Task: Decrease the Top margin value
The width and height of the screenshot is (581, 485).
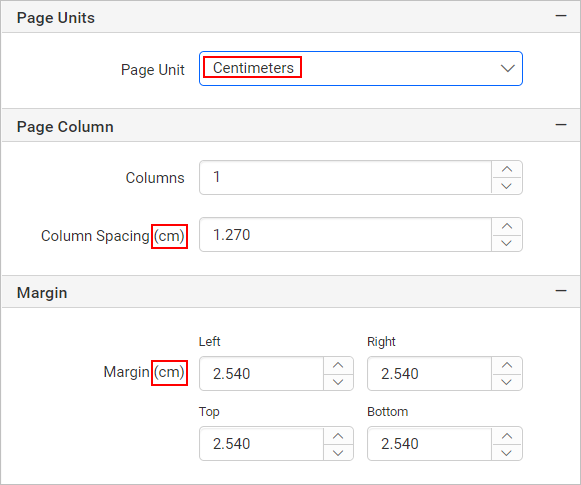Action: [338, 453]
